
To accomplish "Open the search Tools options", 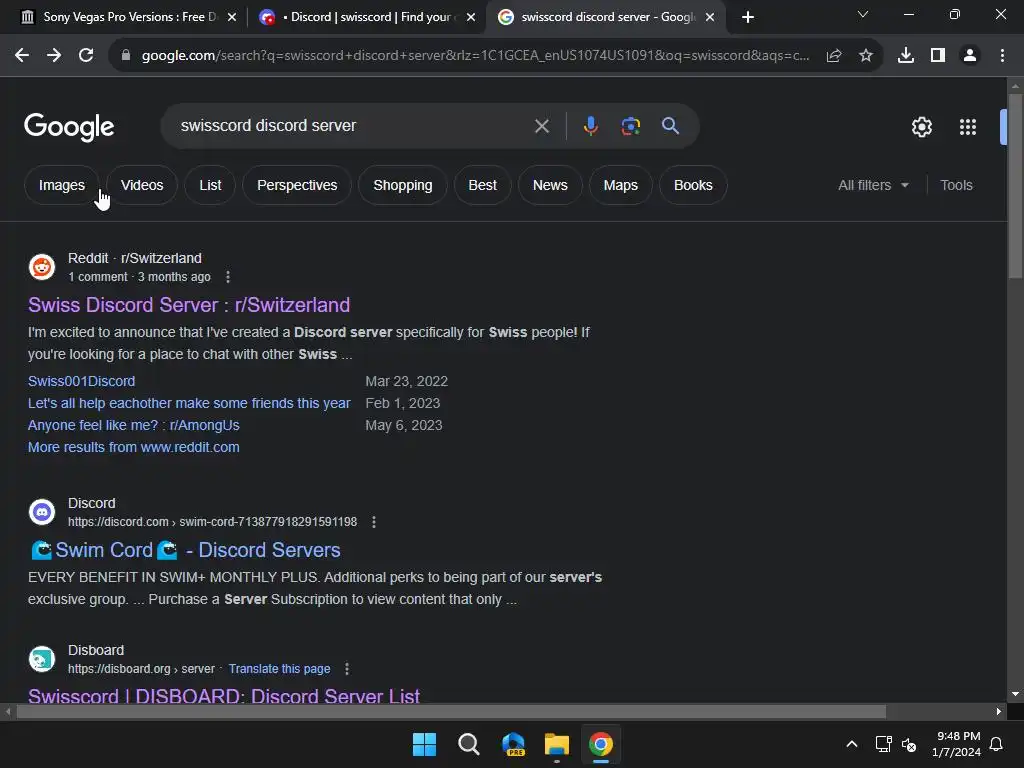I will 956,185.
